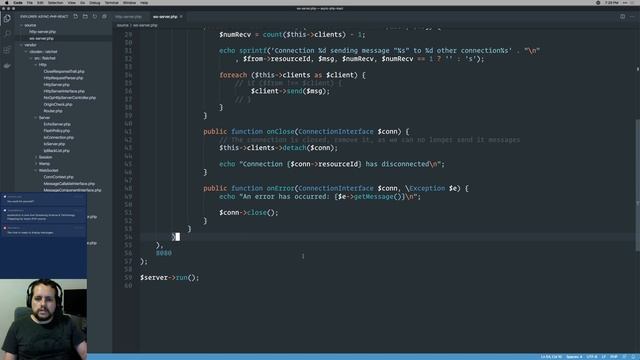This screenshot has height=360, width=640.
Task: Click the PHP language mode status item
Action: tap(614, 357)
